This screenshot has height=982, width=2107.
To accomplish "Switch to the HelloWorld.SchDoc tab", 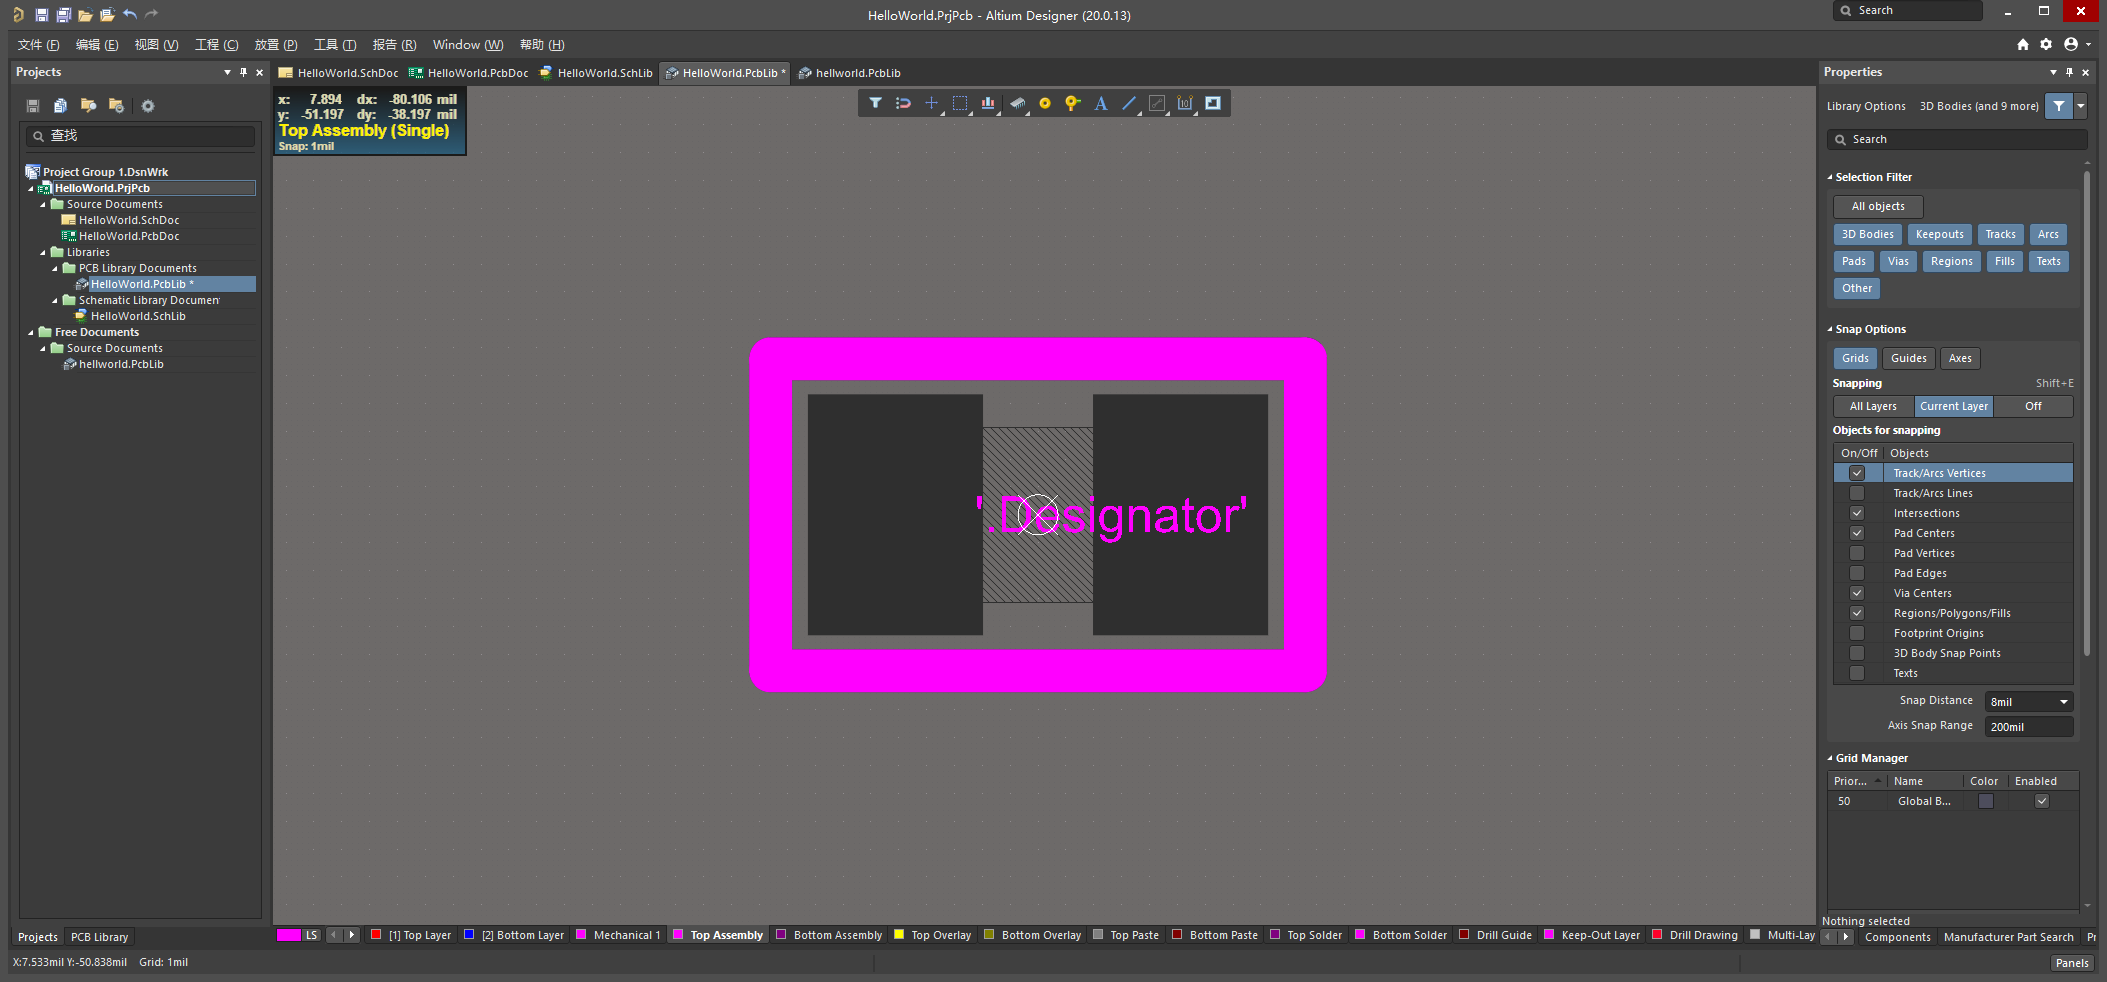I will point(345,72).
